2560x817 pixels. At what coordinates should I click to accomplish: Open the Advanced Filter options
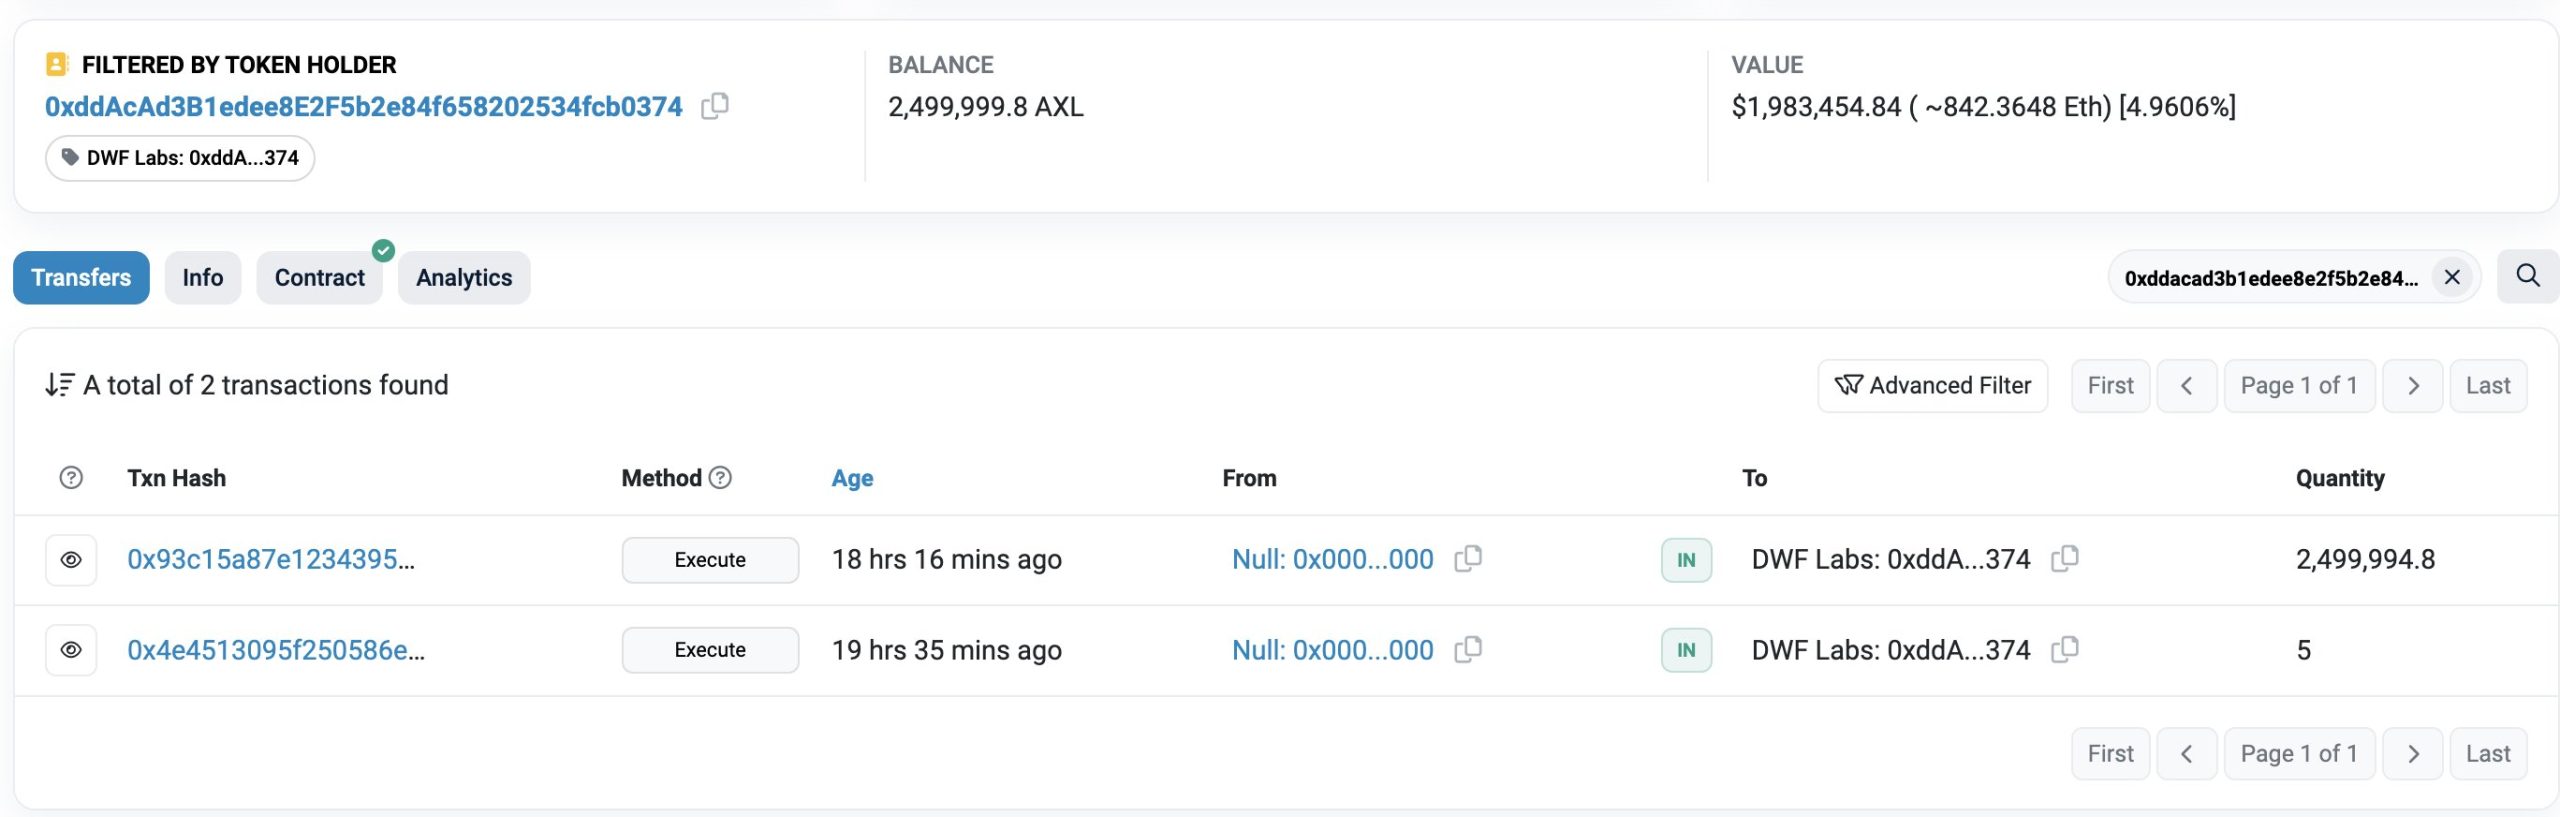1932,385
